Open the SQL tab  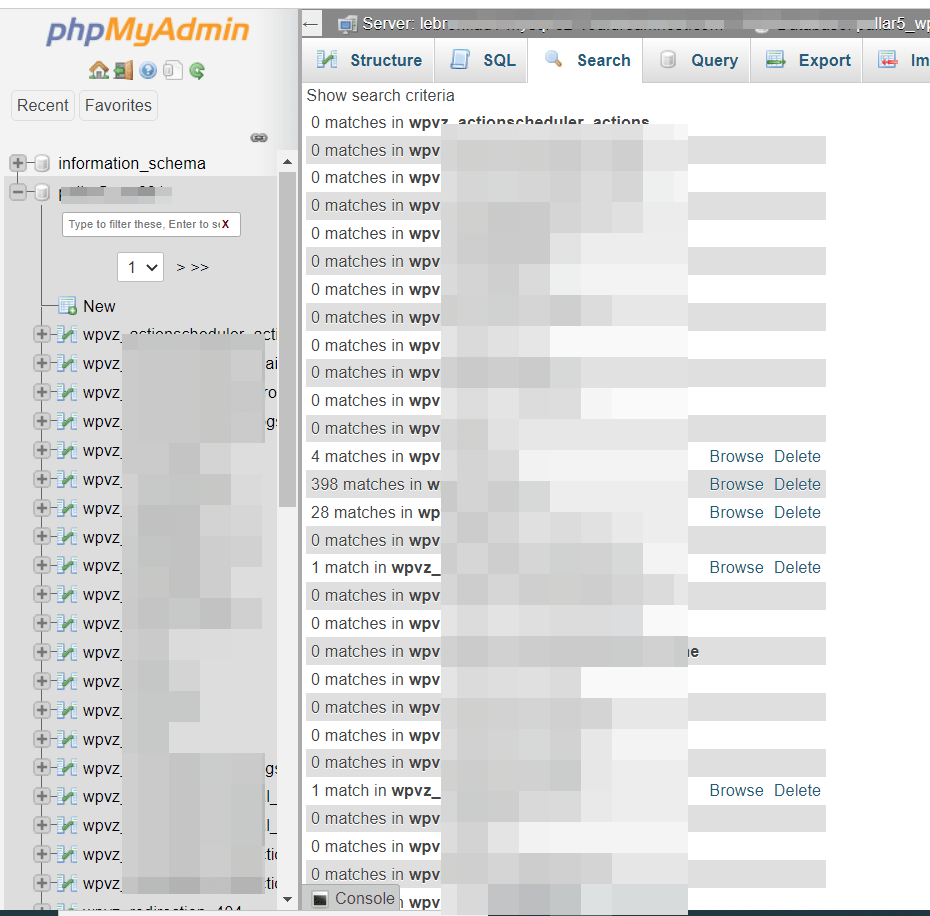point(483,60)
